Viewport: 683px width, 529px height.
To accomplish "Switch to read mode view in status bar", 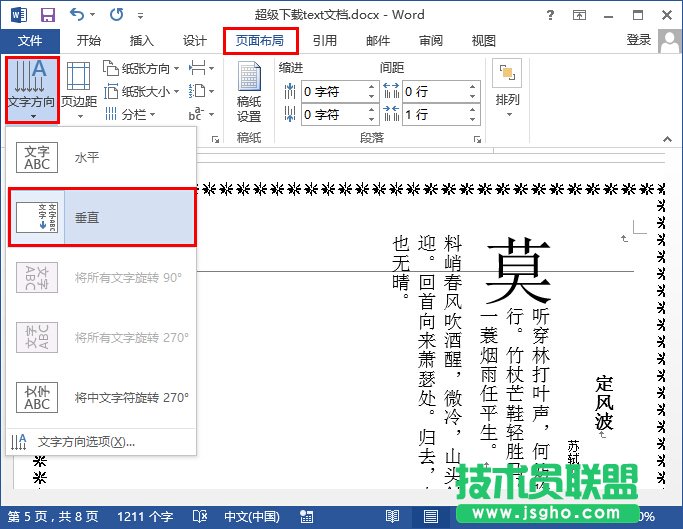I will pyautogui.click(x=392, y=518).
